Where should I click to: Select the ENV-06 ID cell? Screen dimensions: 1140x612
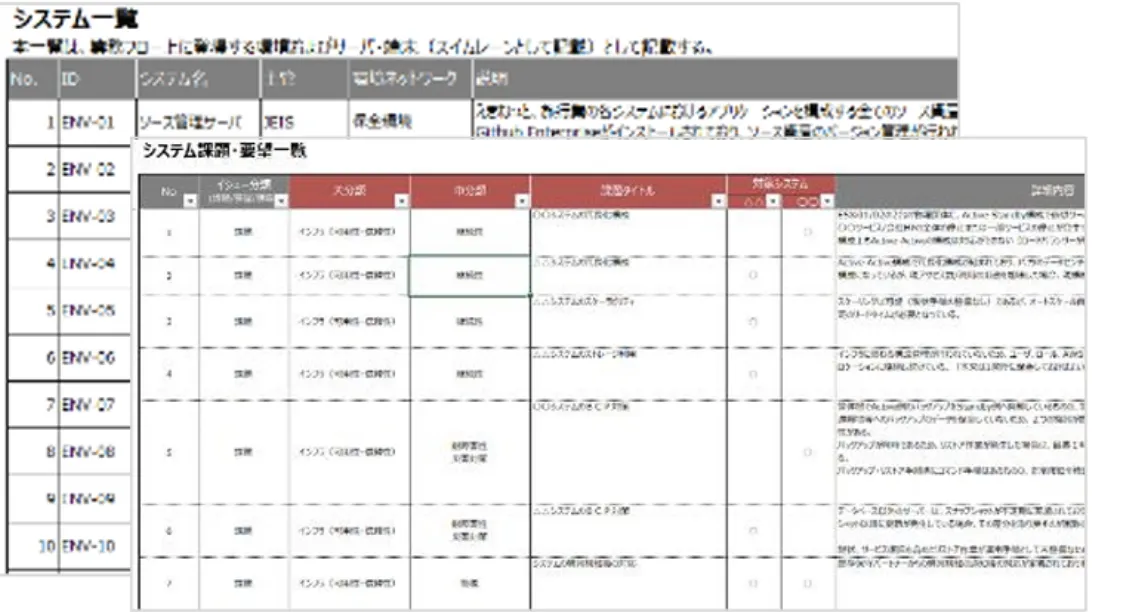(x=95, y=358)
